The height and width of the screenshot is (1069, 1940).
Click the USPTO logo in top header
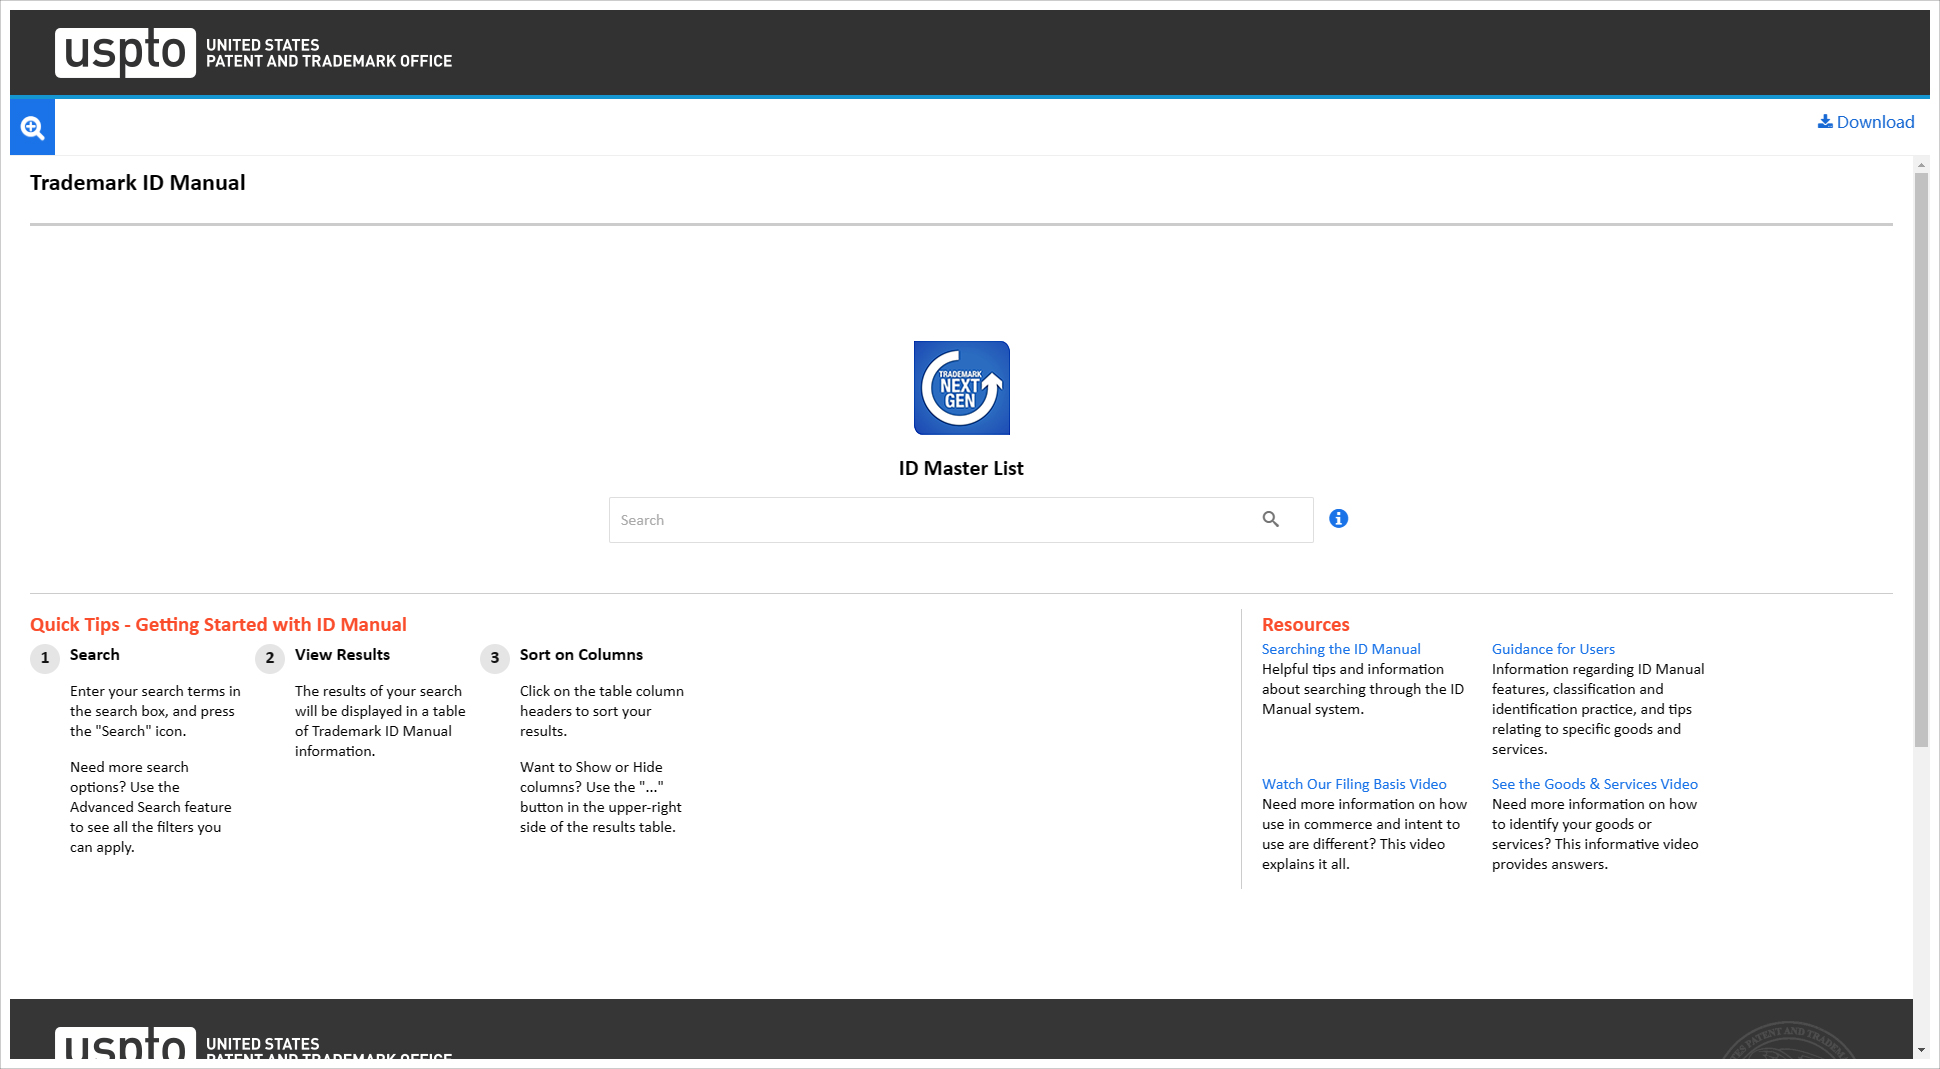[x=125, y=52]
